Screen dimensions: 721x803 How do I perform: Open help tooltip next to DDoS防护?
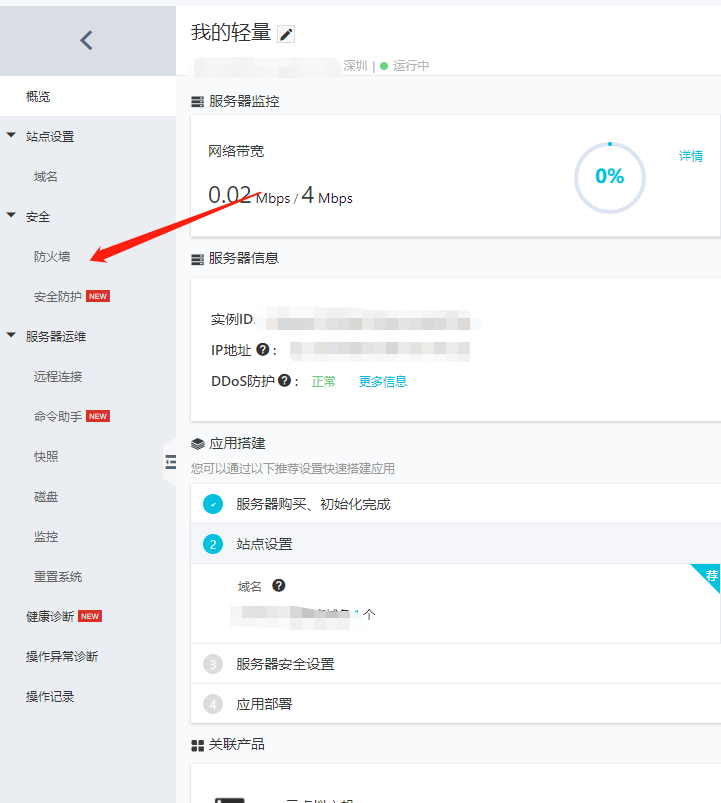click(x=285, y=381)
